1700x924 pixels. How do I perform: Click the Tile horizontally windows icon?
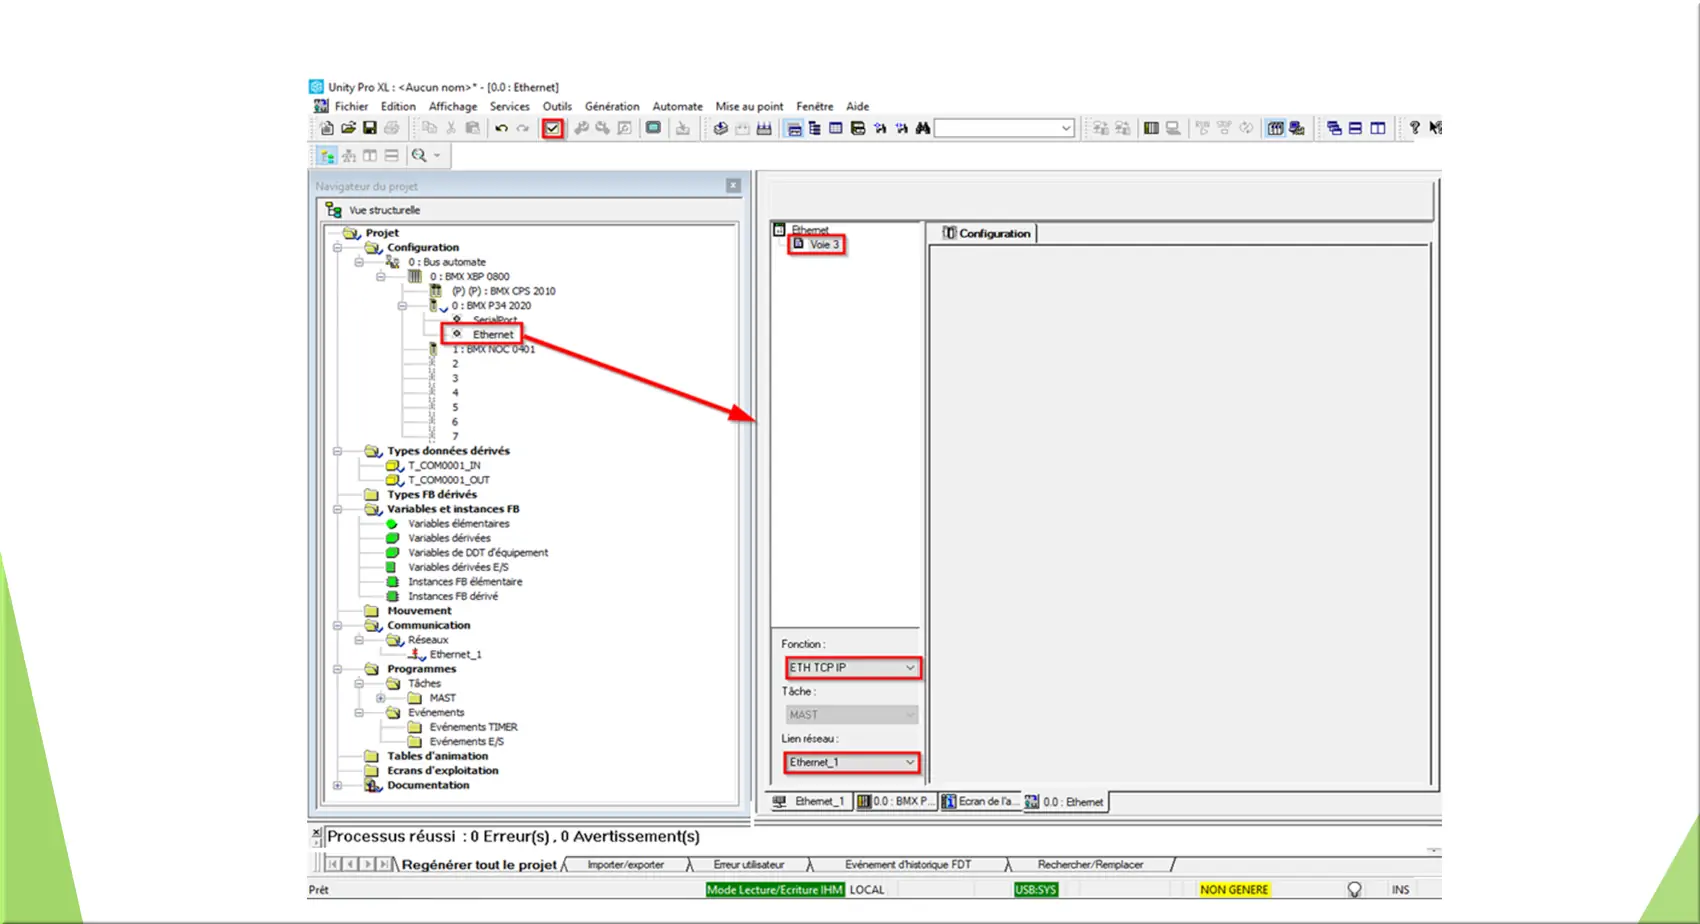(1355, 128)
